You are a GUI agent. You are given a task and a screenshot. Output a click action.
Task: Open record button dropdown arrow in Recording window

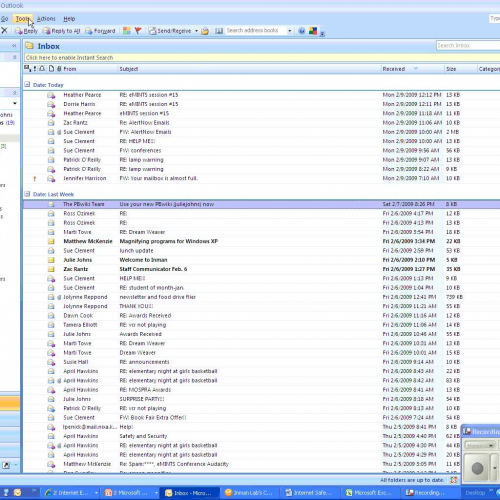click(495, 468)
